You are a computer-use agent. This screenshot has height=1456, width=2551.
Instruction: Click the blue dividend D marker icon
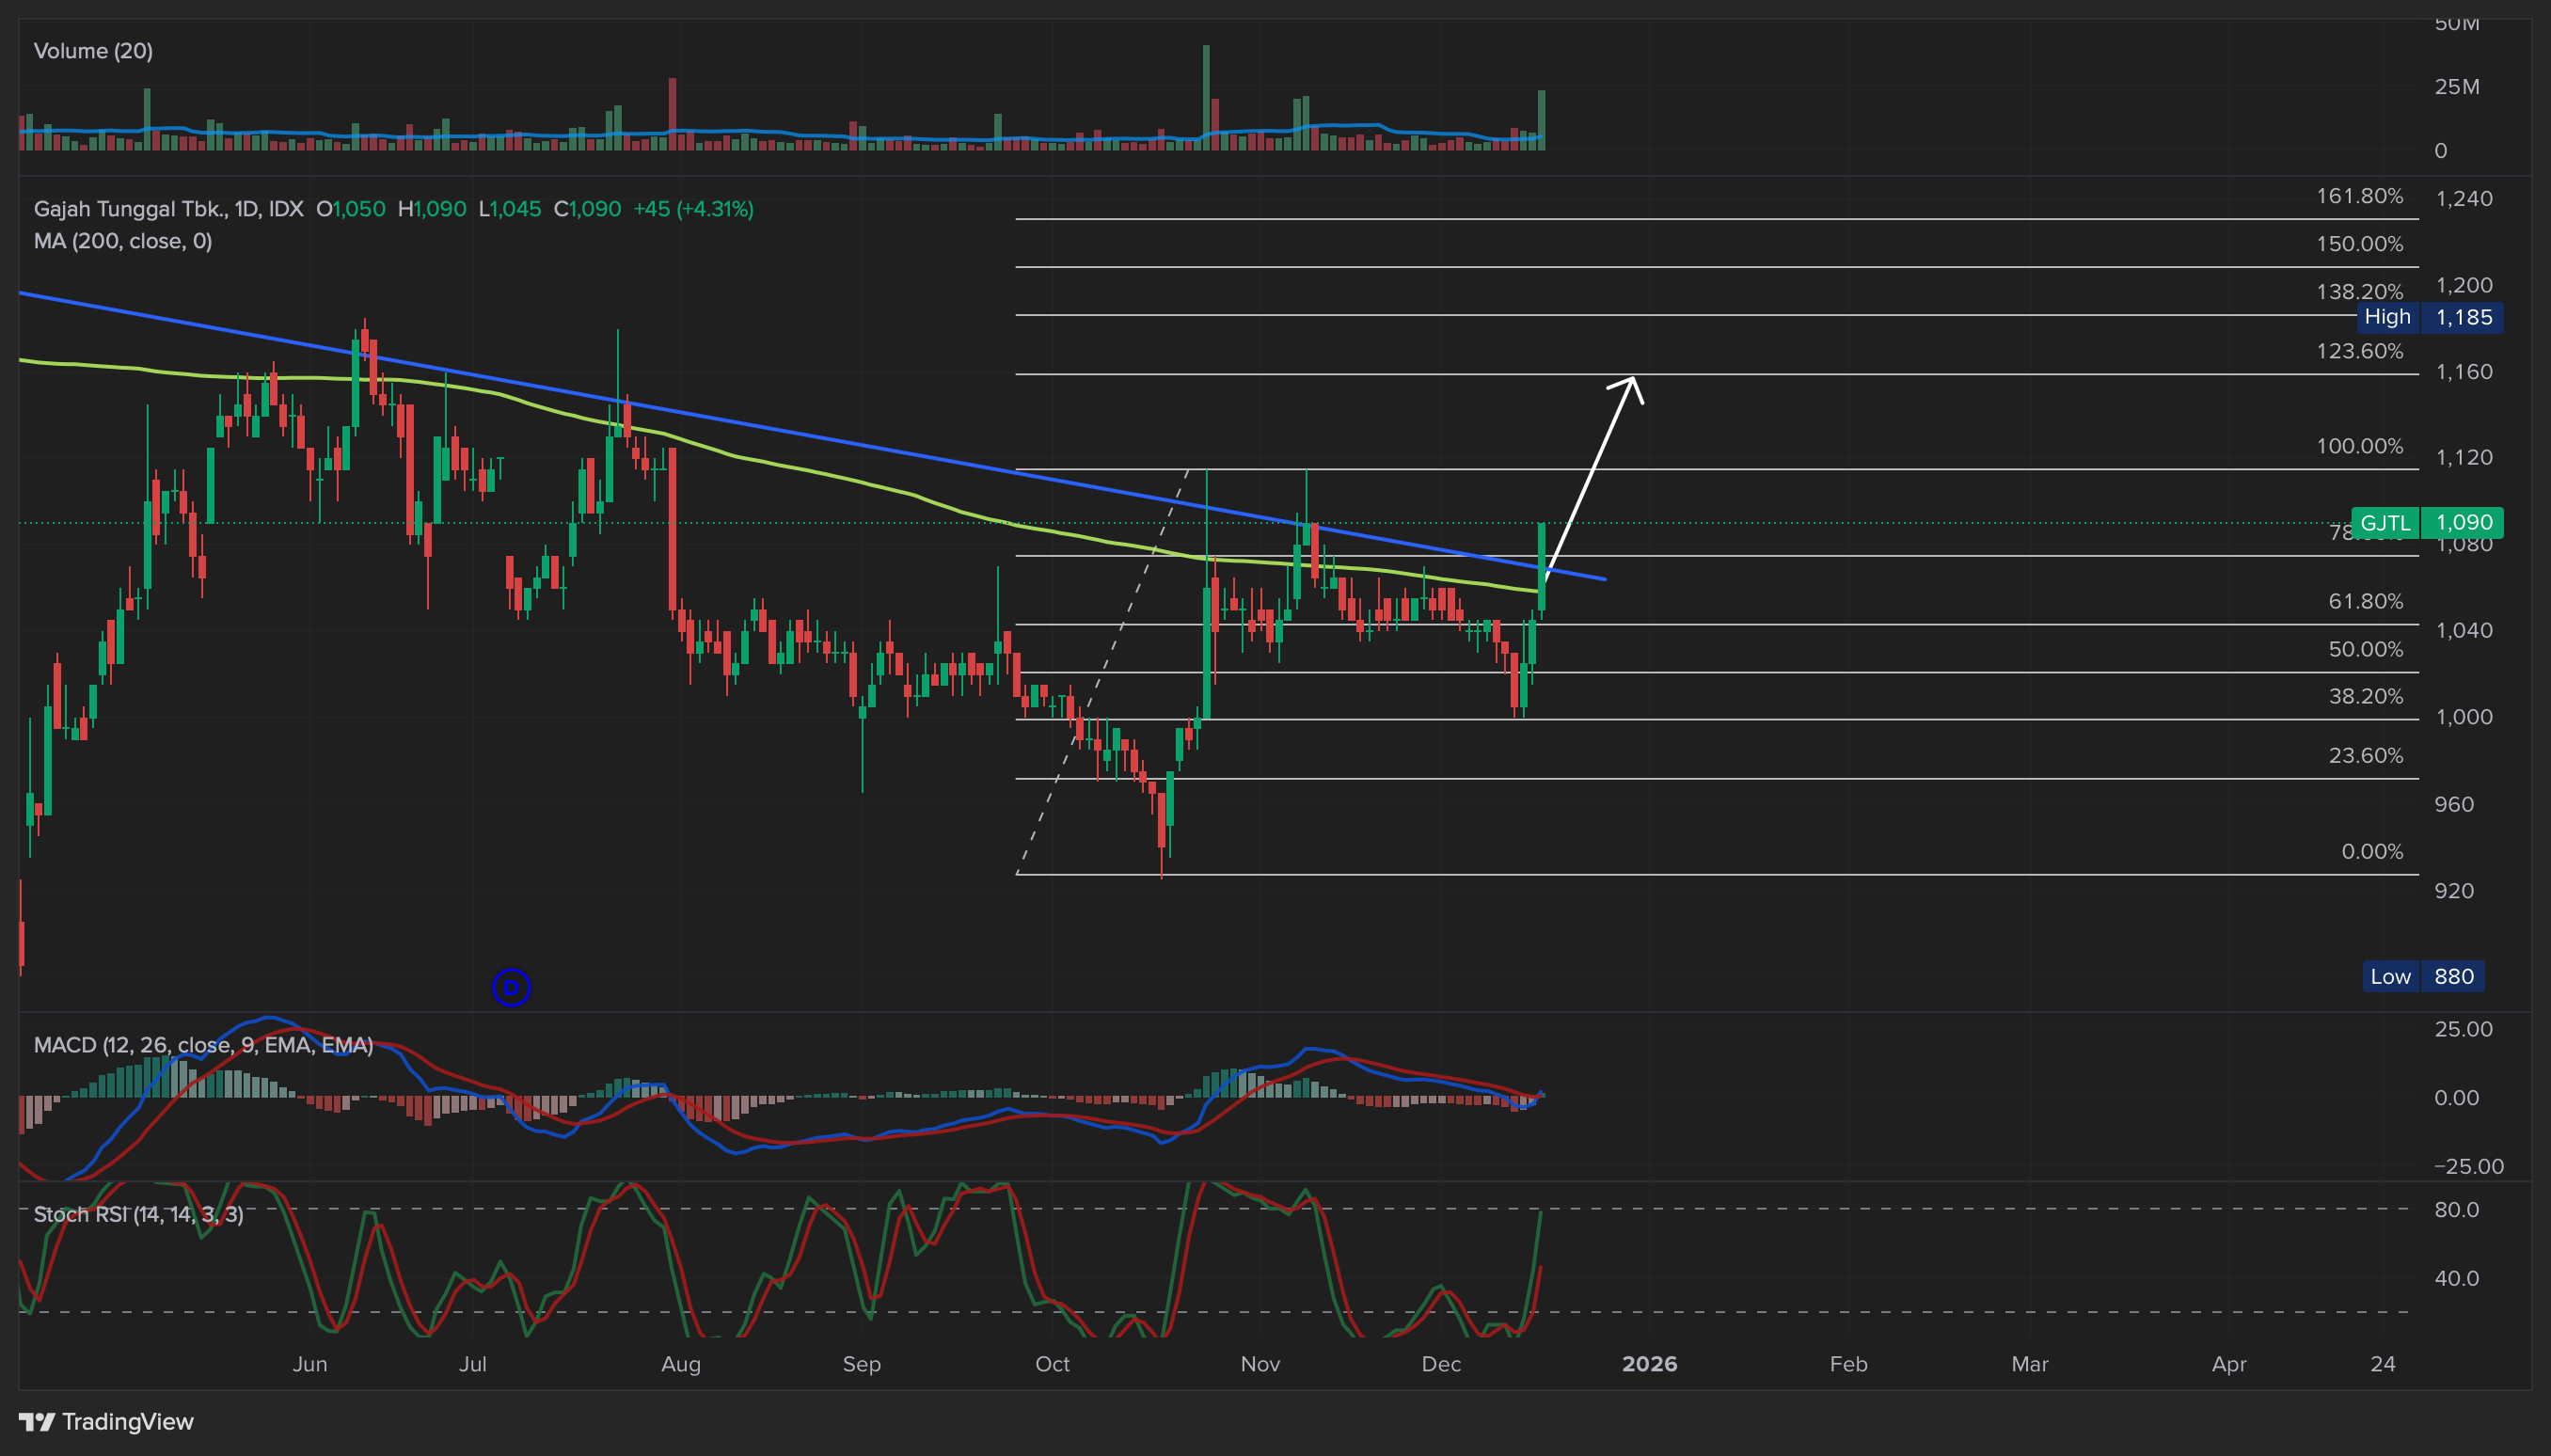point(511,988)
